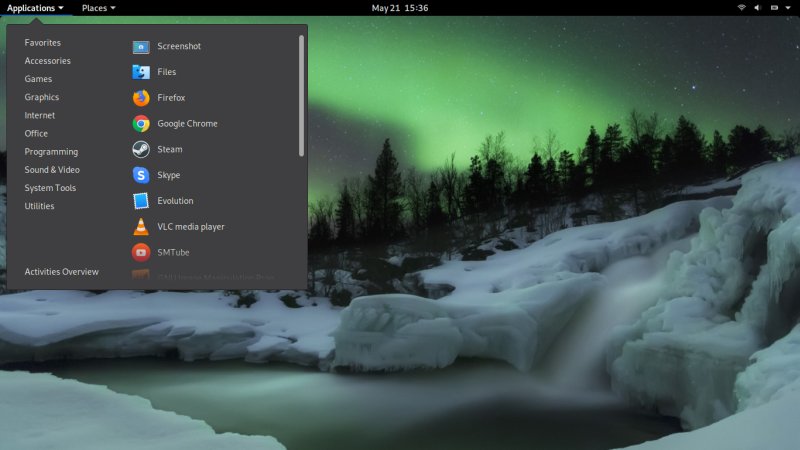Launch Files from its label
This screenshot has height=450, width=800.
pos(167,72)
